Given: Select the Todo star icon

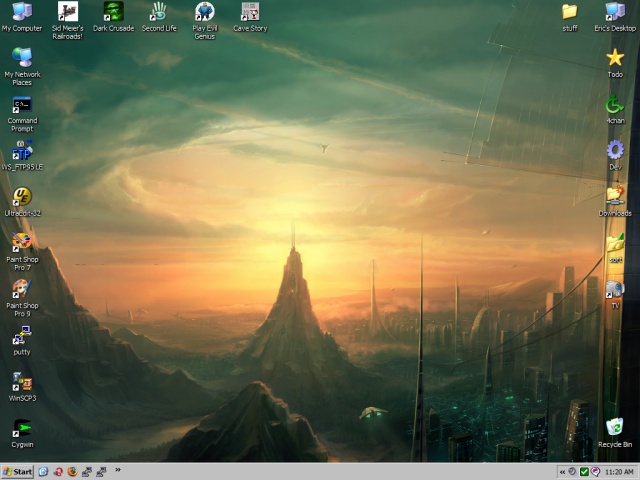Looking at the screenshot, I should pyautogui.click(x=615, y=63).
